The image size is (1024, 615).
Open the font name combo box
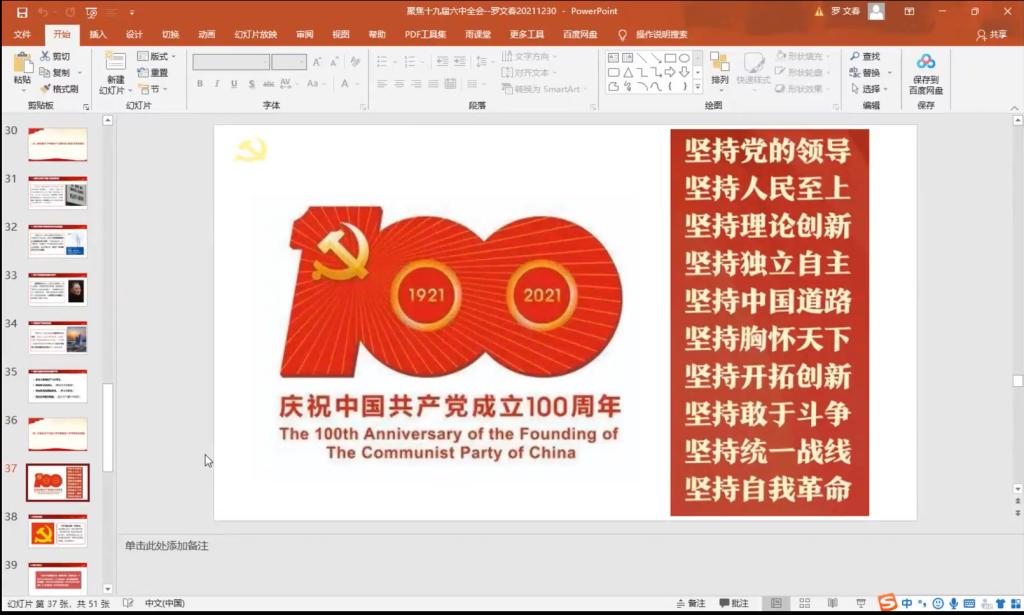point(231,62)
